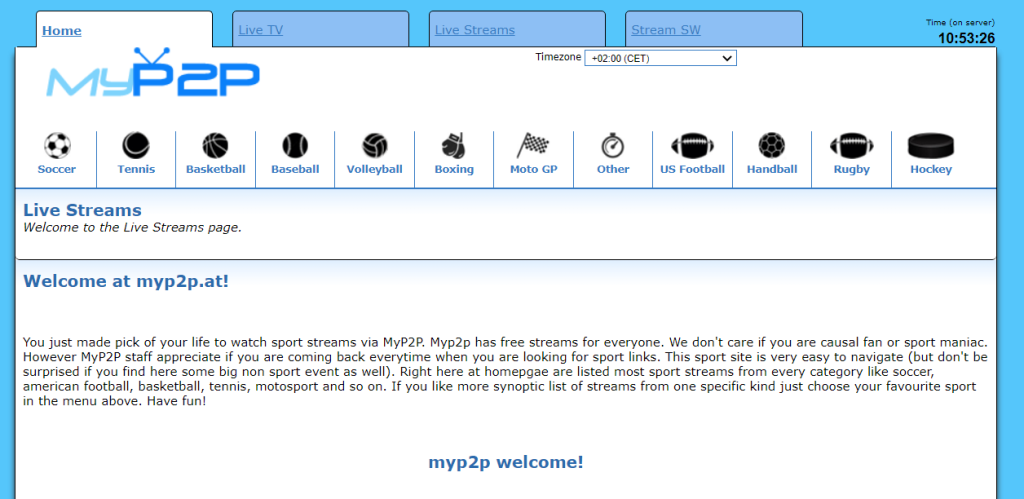Screen dimensions: 1024x499
Task: Click the US Football ball icon
Action: pyautogui.click(x=692, y=146)
